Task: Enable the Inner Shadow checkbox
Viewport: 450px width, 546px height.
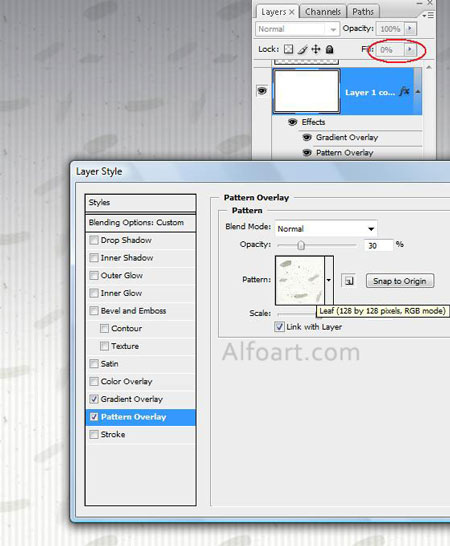Action: point(94,258)
